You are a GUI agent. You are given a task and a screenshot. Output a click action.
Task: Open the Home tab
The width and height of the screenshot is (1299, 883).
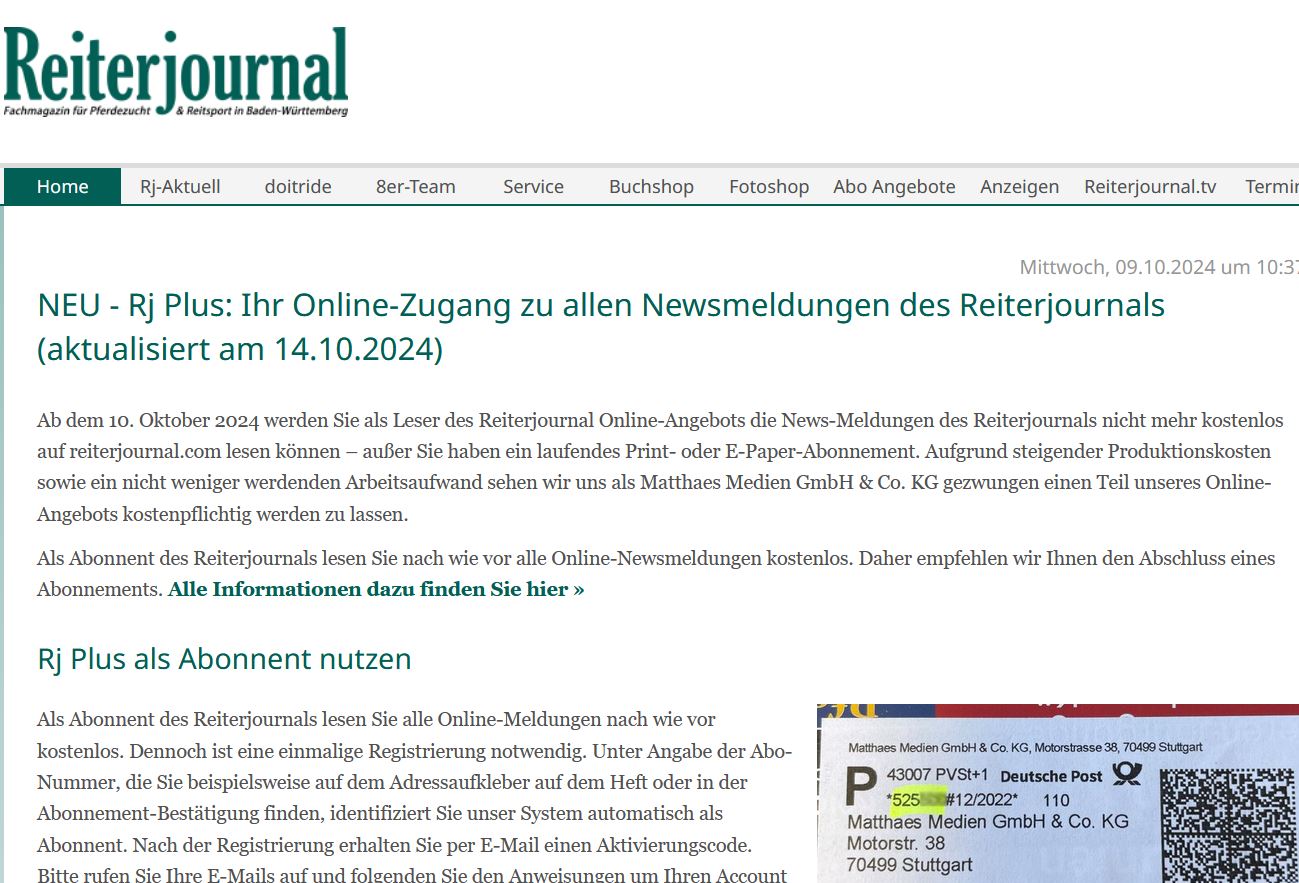point(62,187)
